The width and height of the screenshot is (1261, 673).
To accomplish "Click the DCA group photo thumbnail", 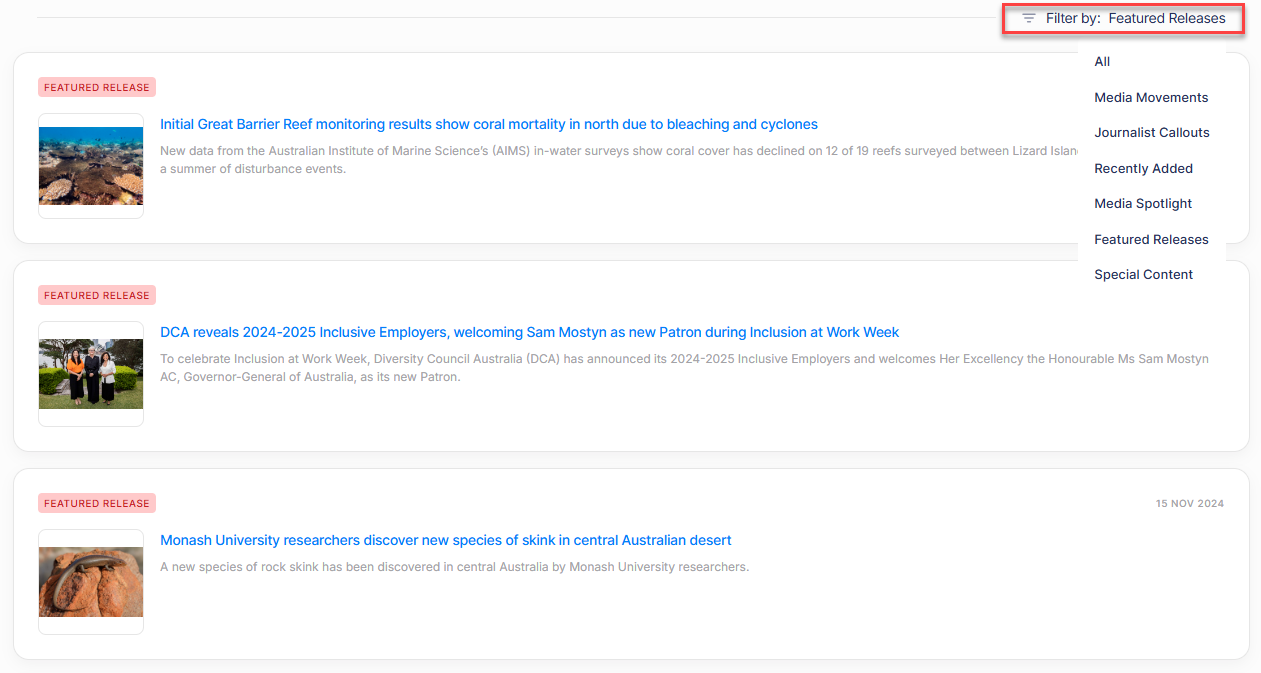I will [91, 374].
